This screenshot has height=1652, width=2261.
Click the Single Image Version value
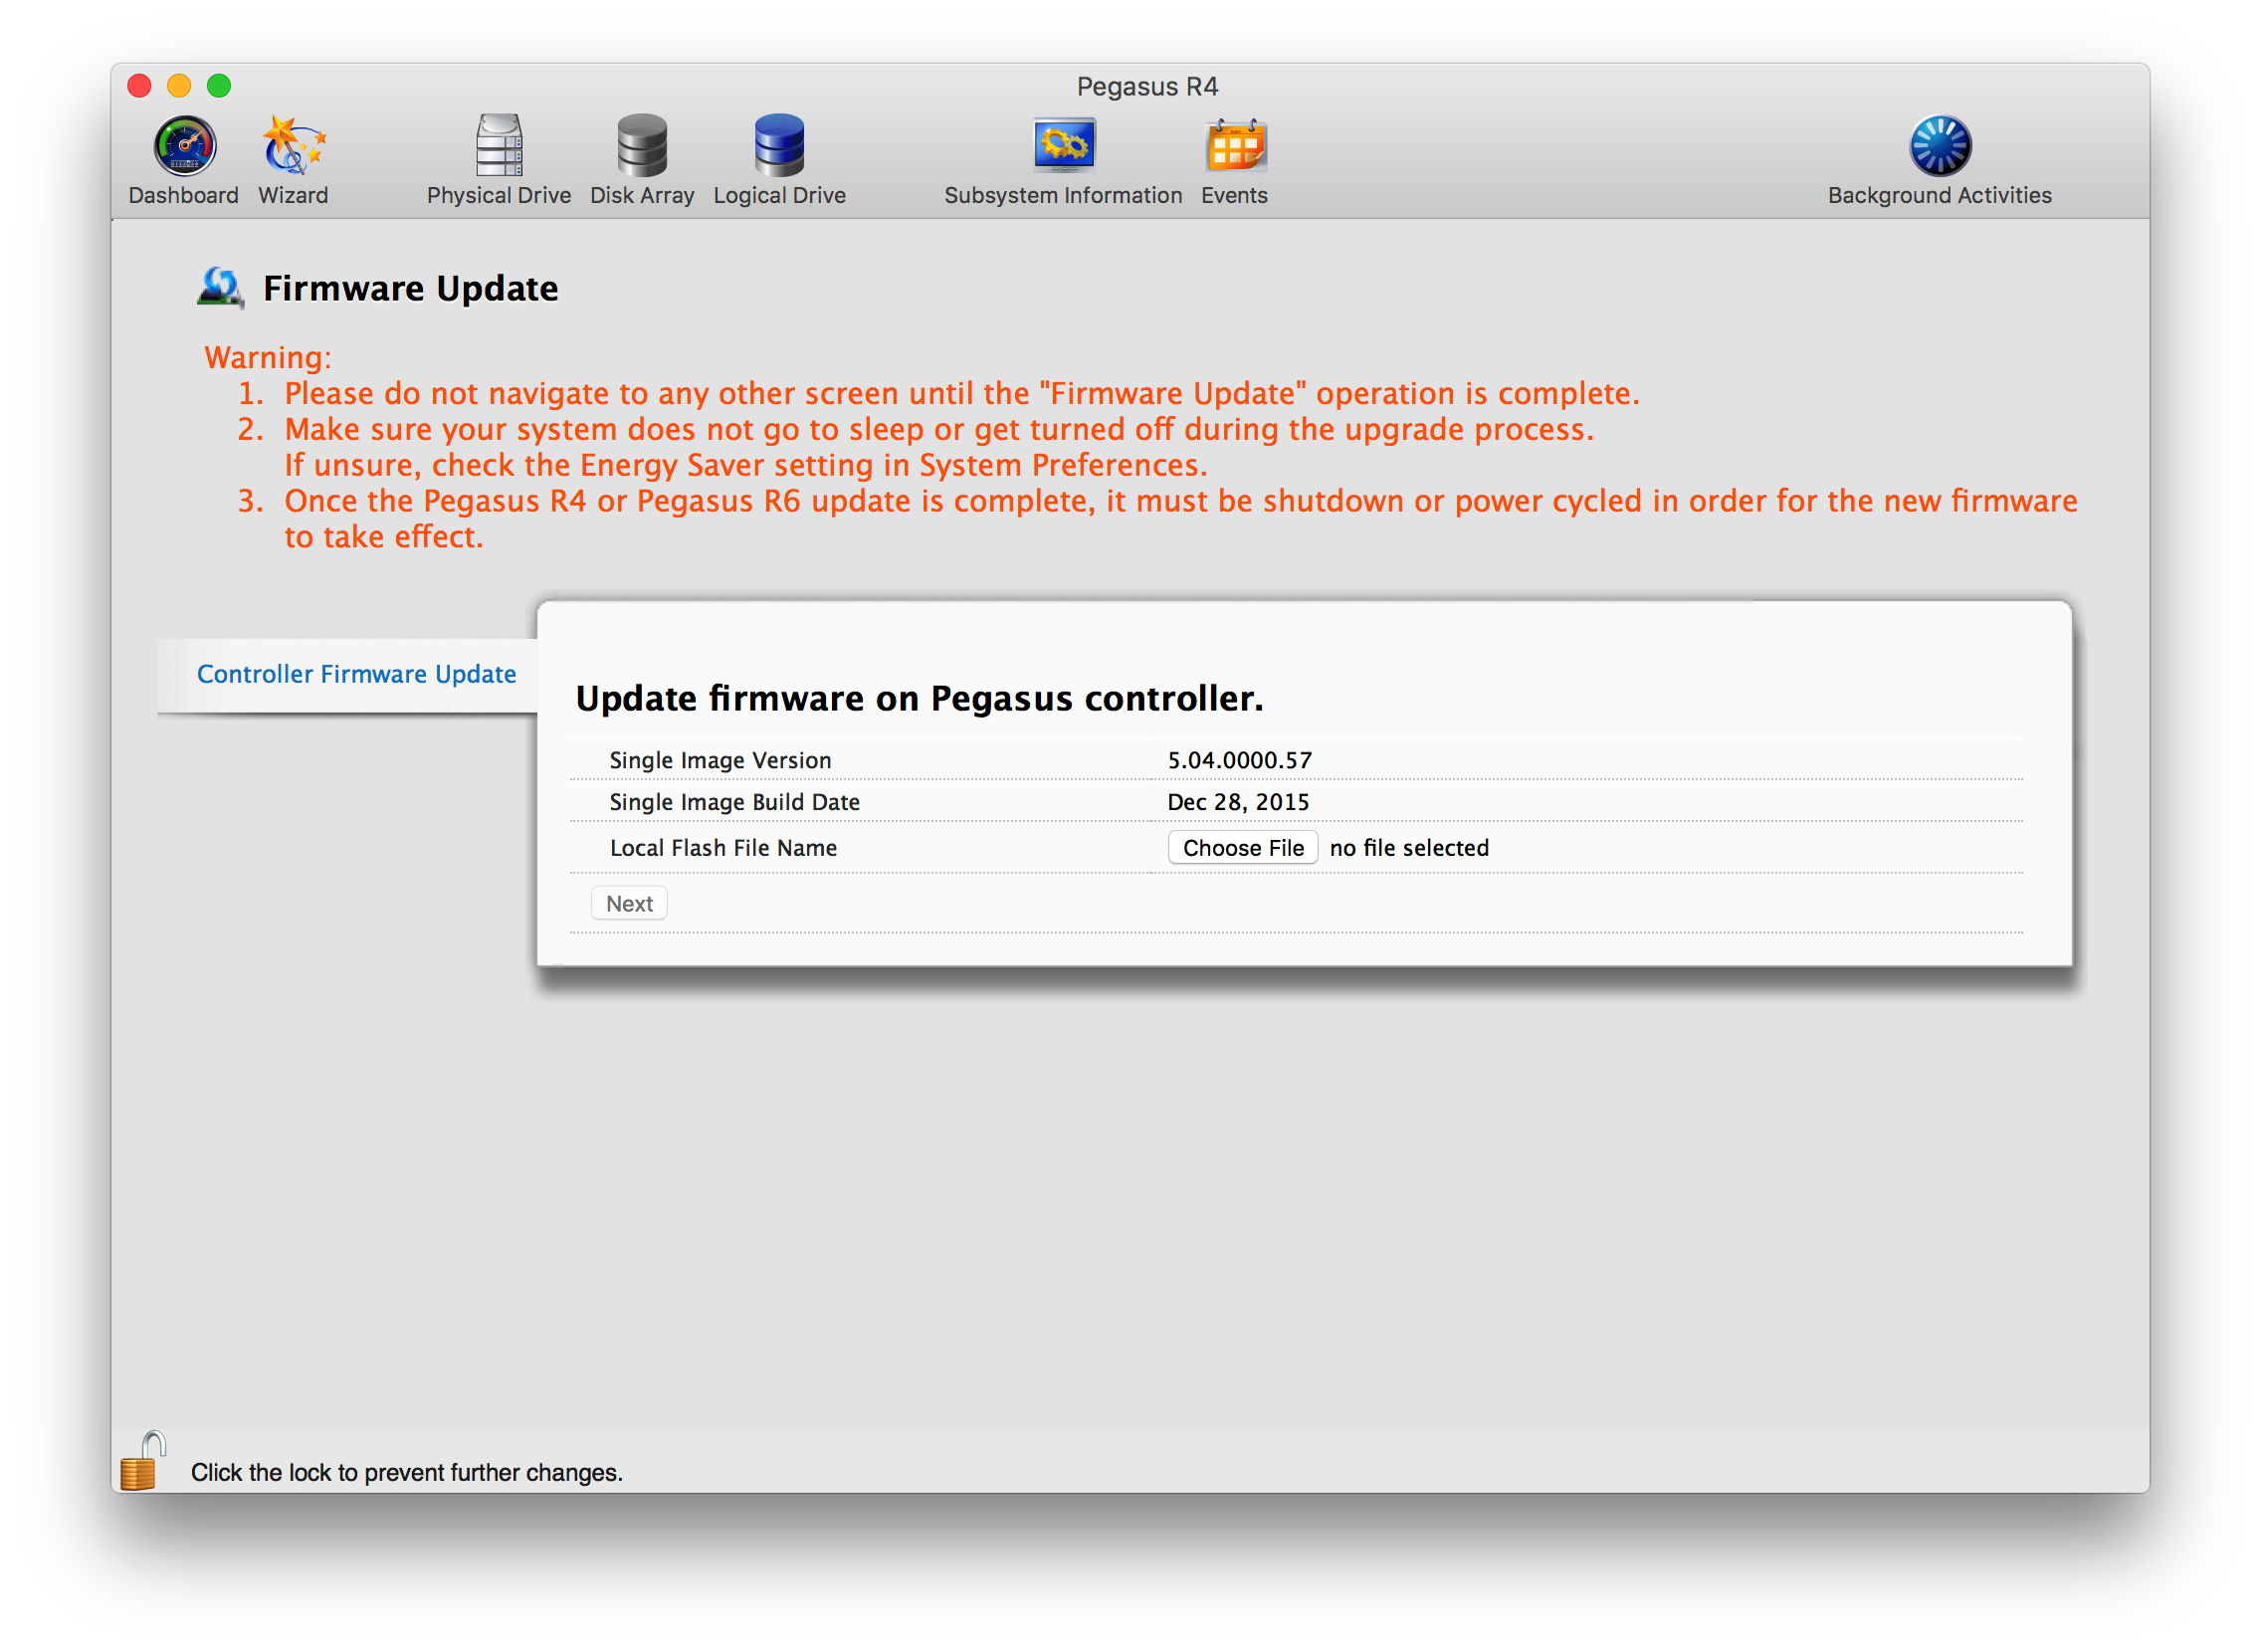click(1240, 760)
